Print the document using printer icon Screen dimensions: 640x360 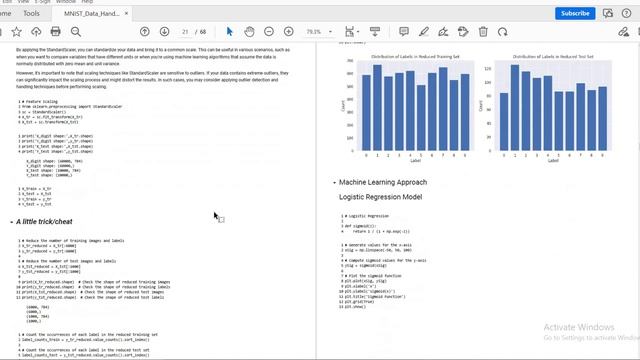coord(56,31)
